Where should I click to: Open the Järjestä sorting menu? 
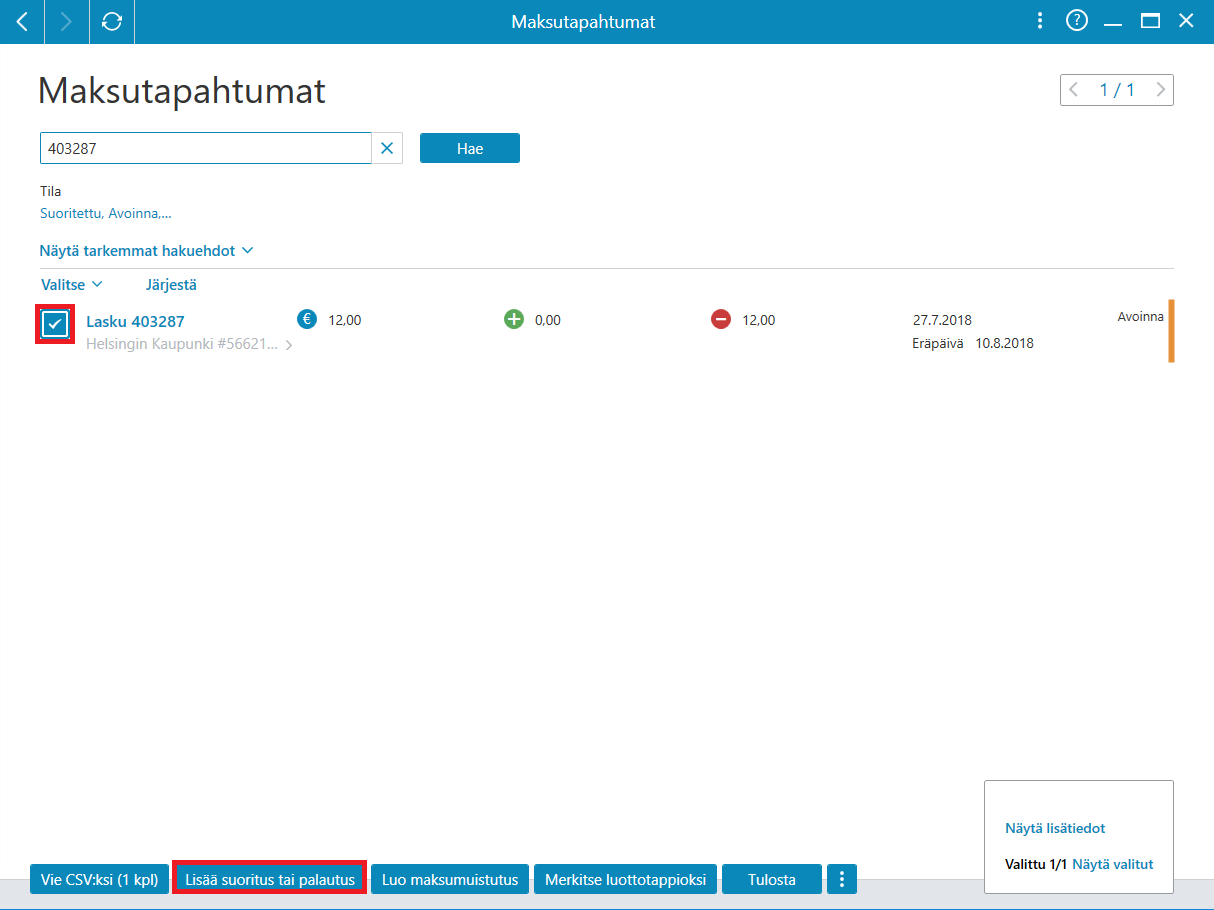171,285
